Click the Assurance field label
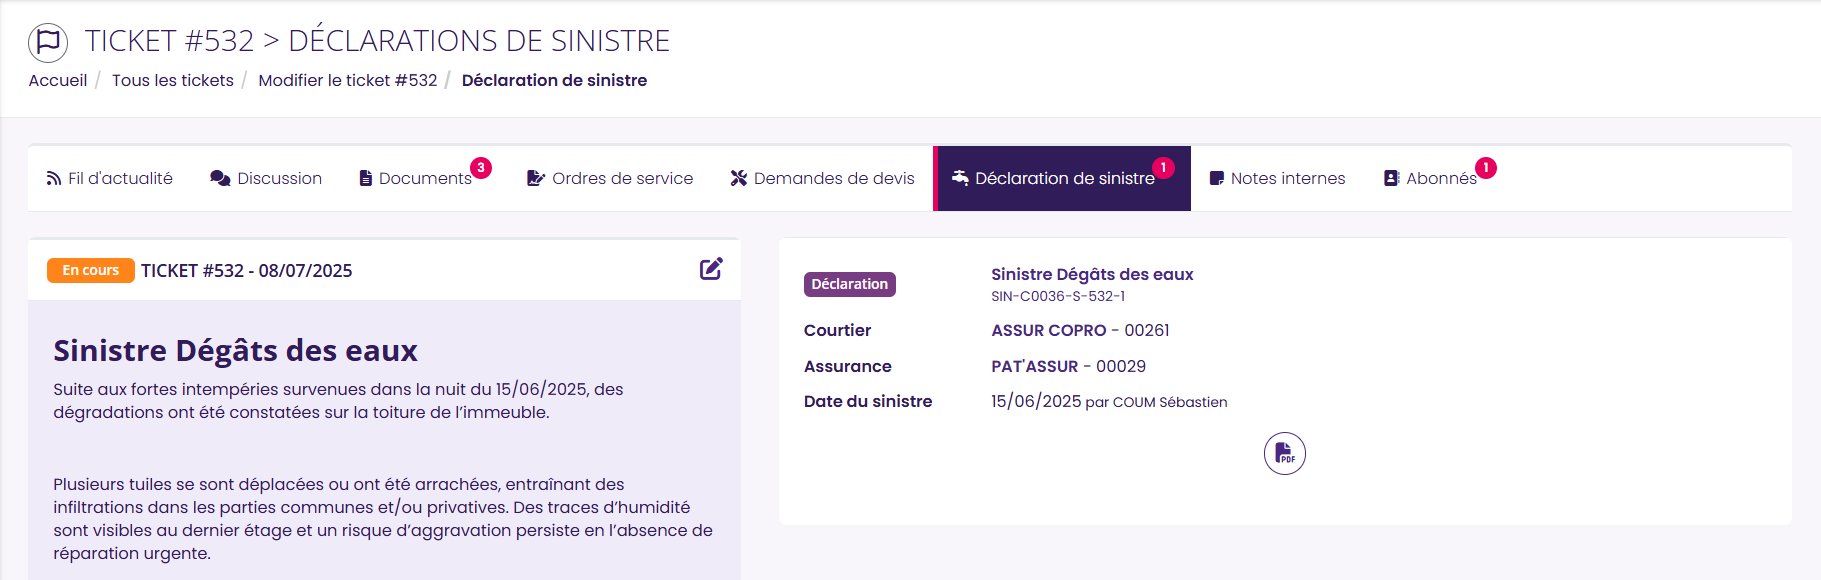This screenshot has height=580, width=1821. click(848, 366)
